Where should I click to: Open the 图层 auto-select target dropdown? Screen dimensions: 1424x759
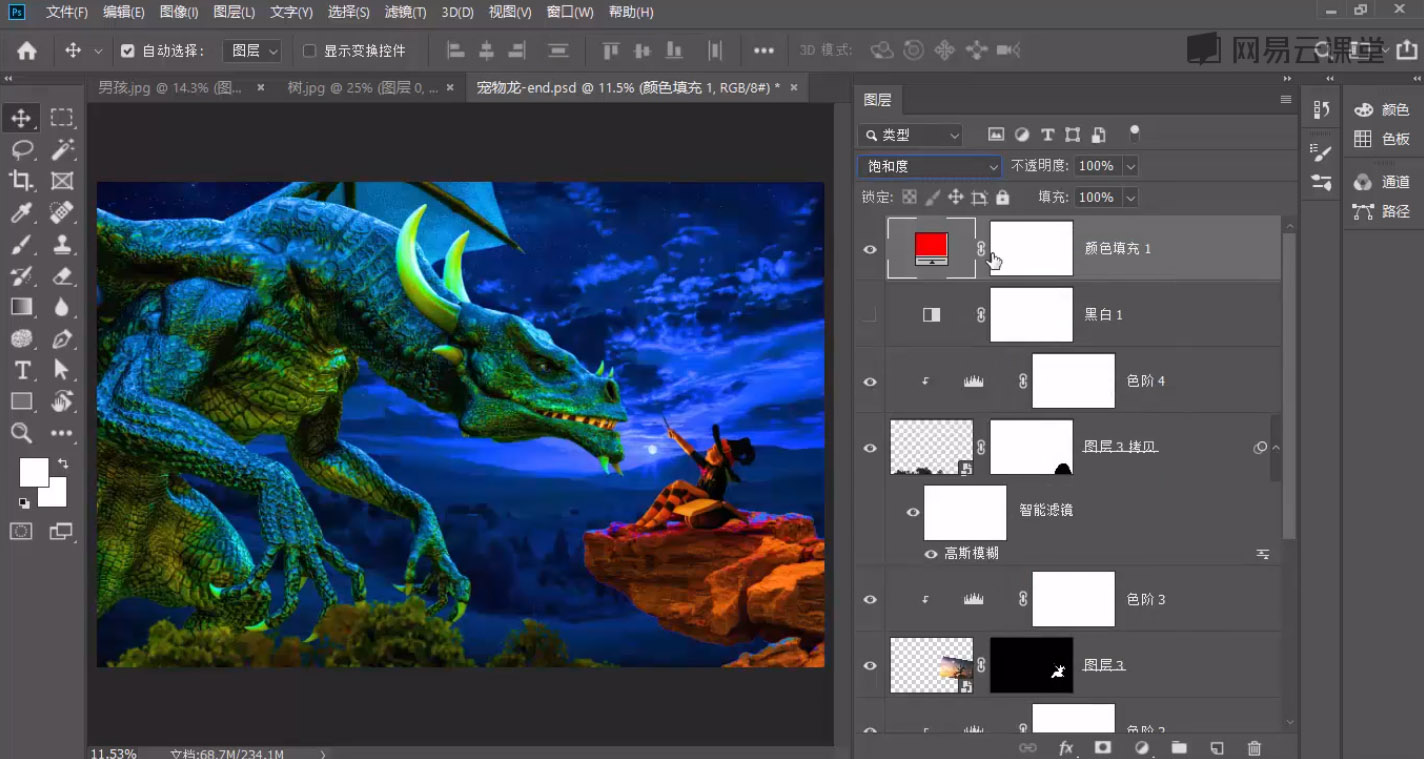click(254, 51)
